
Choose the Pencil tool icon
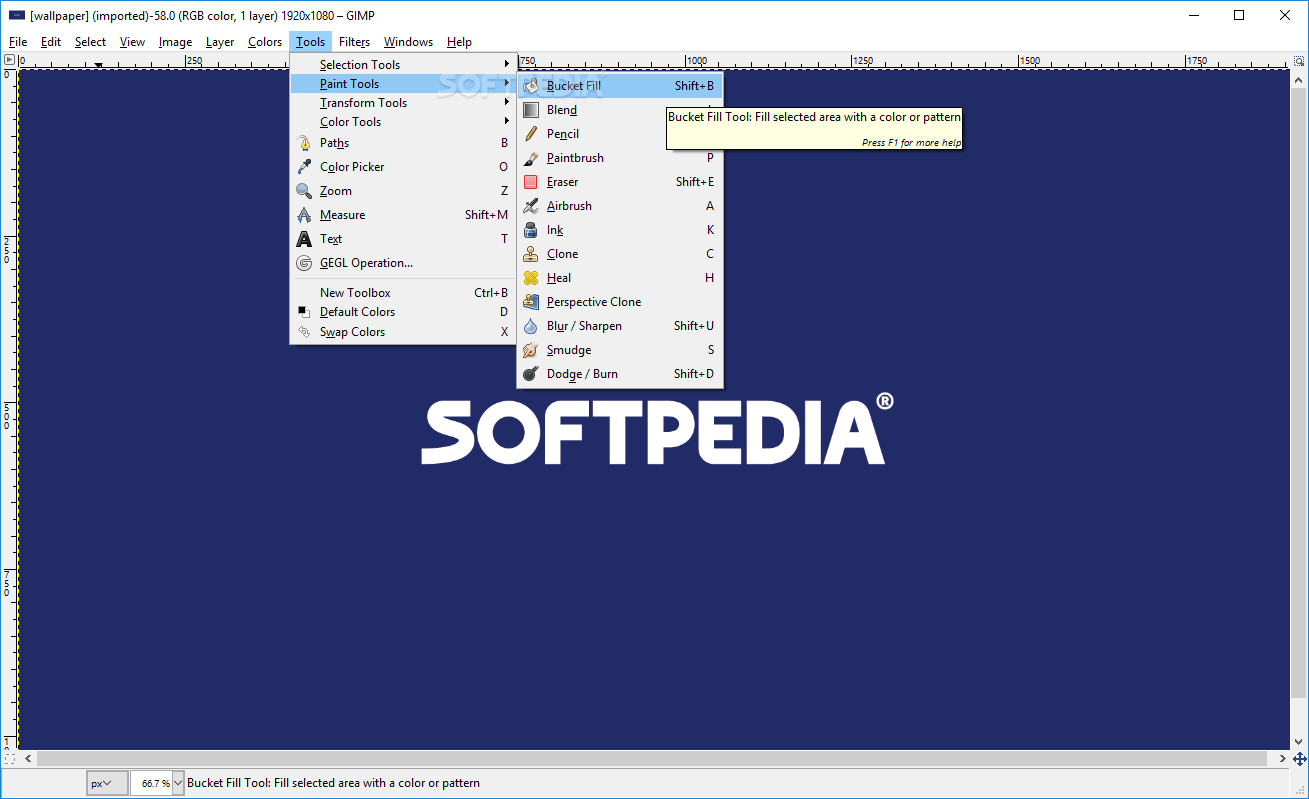[x=531, y=134]
